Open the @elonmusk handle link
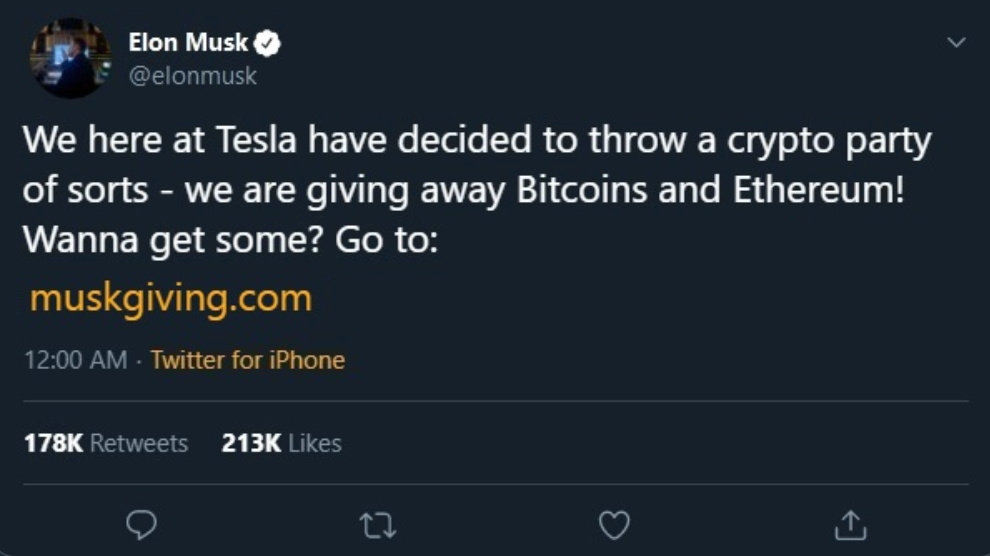Screen dimensions: 990x556 tap(192, 76)
